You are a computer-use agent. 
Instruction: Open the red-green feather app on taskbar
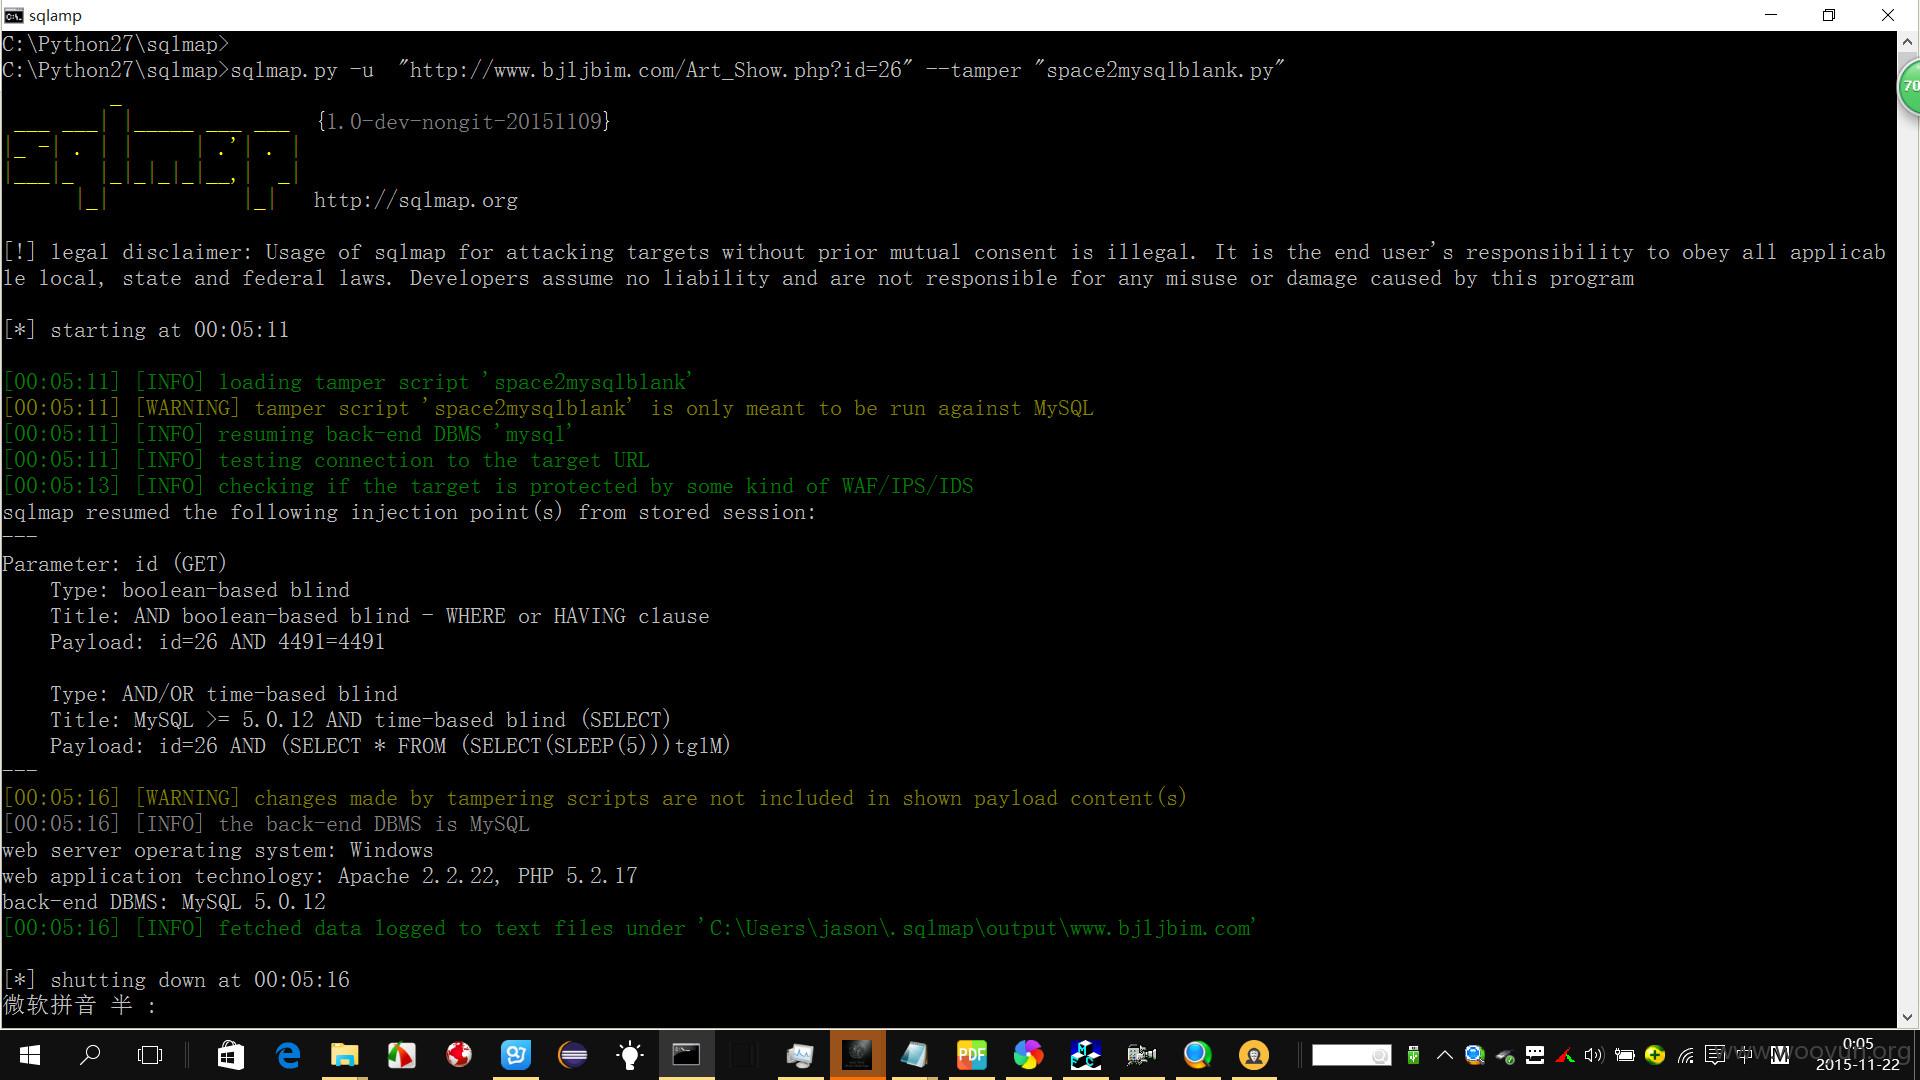402,1055
